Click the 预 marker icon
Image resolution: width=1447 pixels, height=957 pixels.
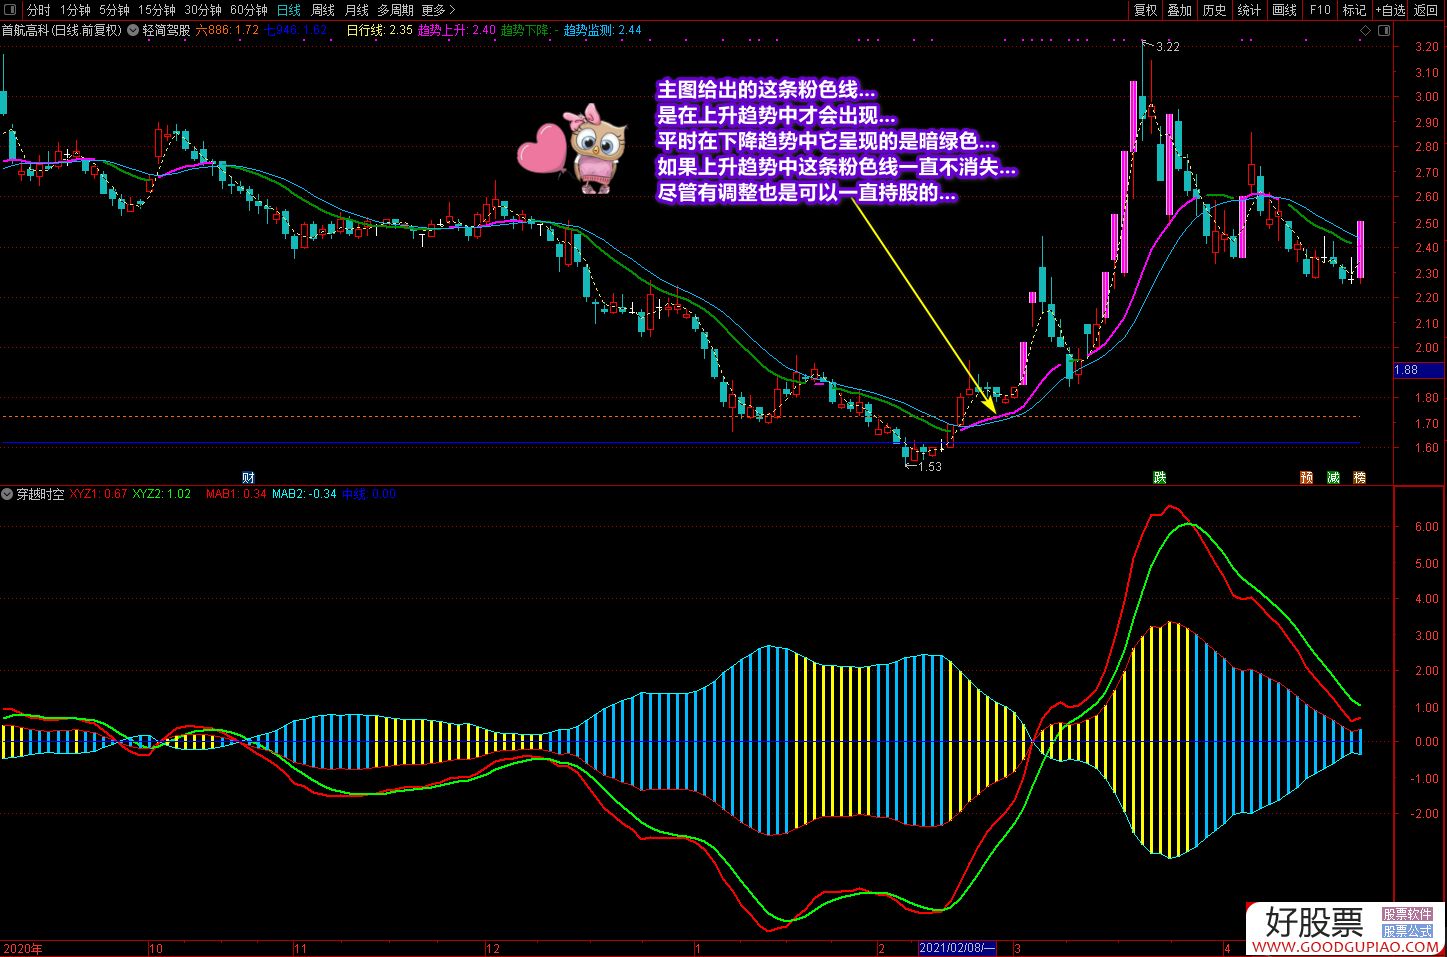[x=1306, y=477]
